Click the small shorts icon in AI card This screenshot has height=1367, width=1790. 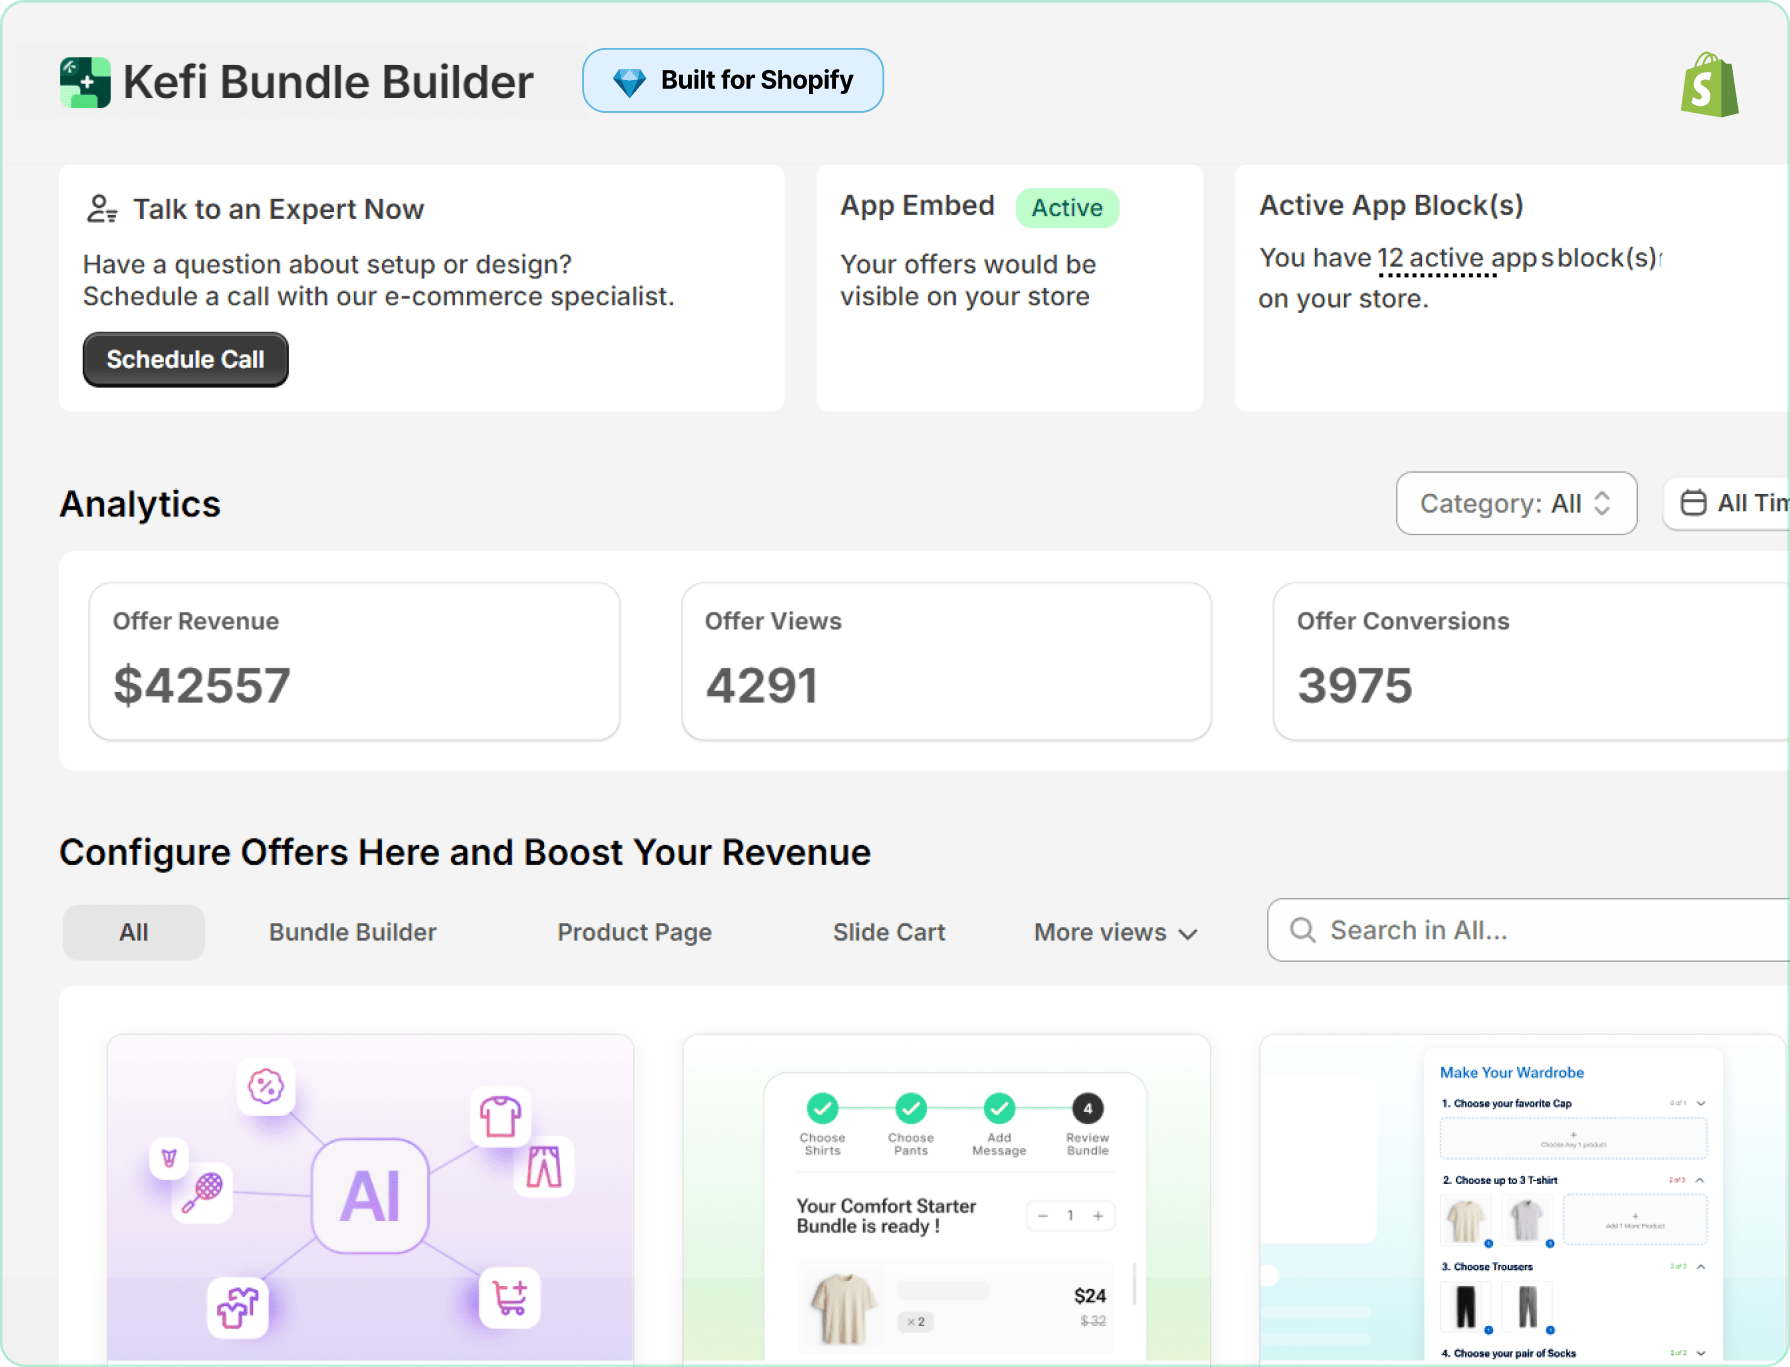pyautogui.click(x=169, y=1158)
